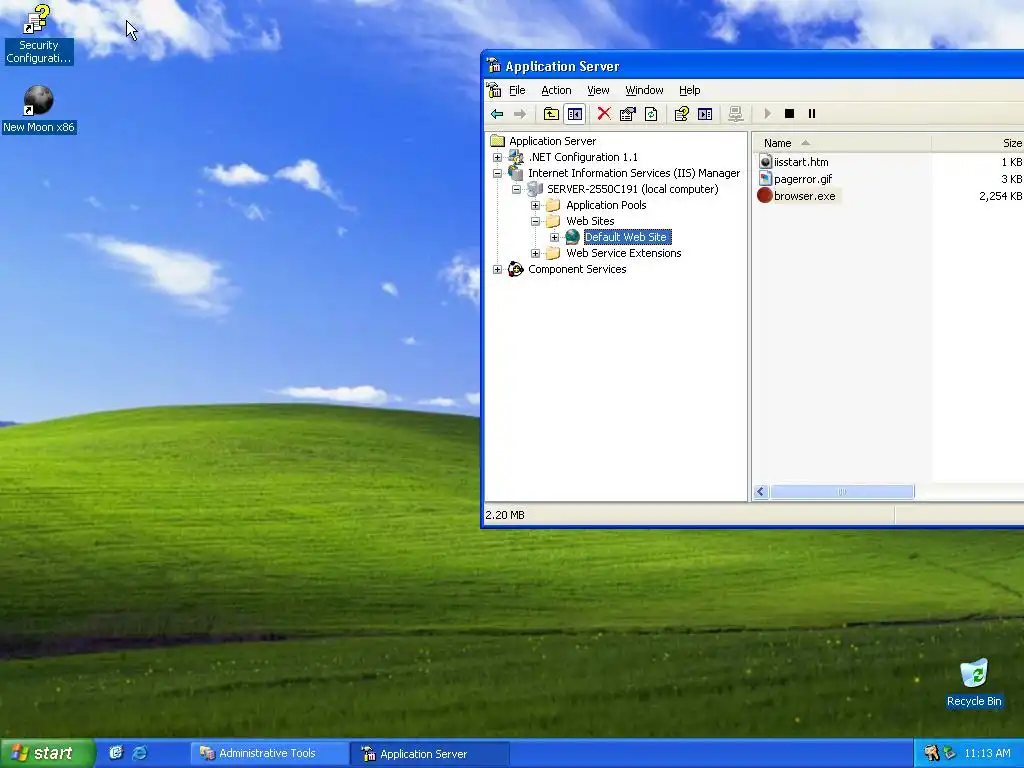Click the Application Server title bar icon
The height and width of the screenshot is (768, 1024).
[x=494, y=65]
